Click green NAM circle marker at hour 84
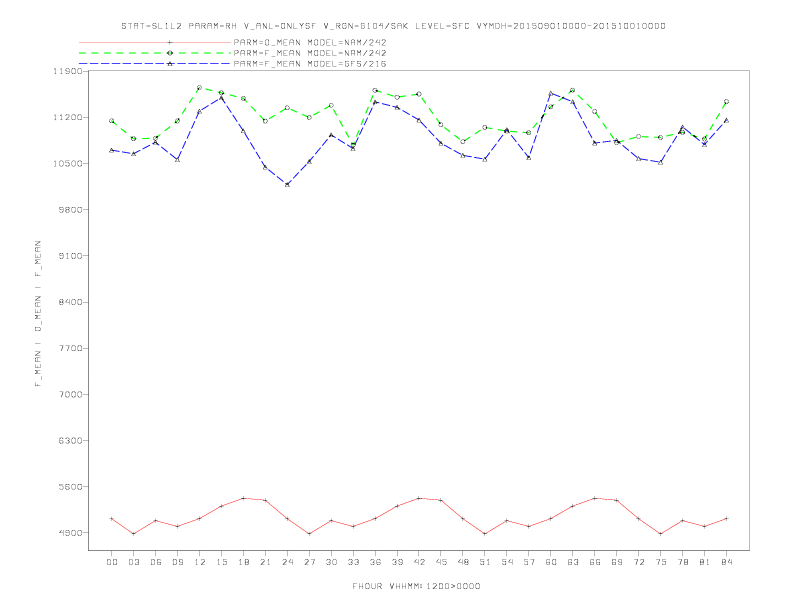Screen dimensions: 792x612 (x=726, y=101)
